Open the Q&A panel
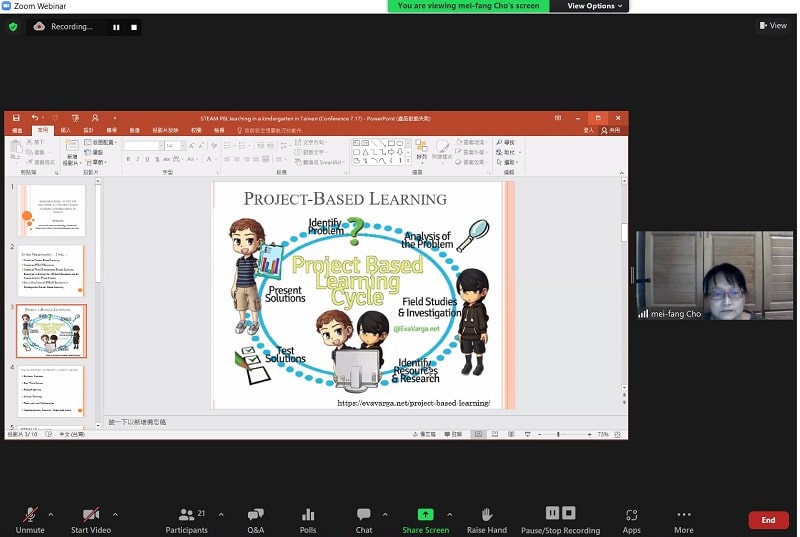800x537 pixels. [x=255, y=519]
